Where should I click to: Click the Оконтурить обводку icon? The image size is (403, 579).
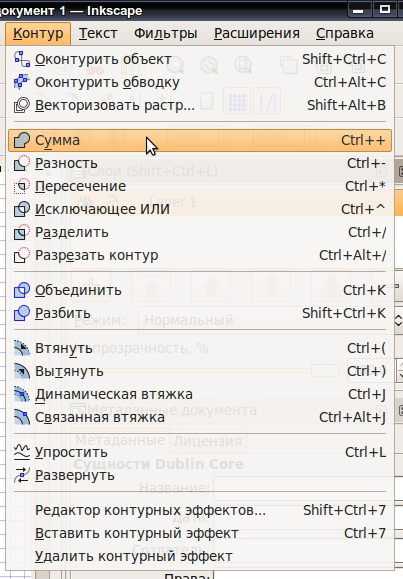(x=21, y=82)
